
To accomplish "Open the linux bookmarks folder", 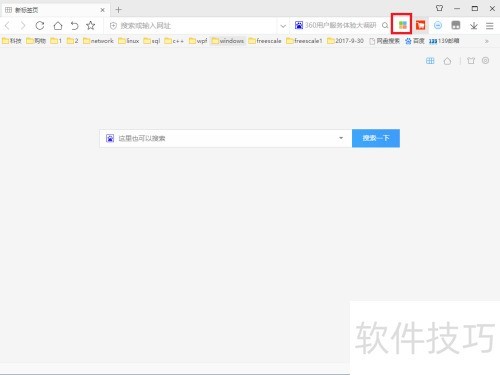I will pos(129,41).
